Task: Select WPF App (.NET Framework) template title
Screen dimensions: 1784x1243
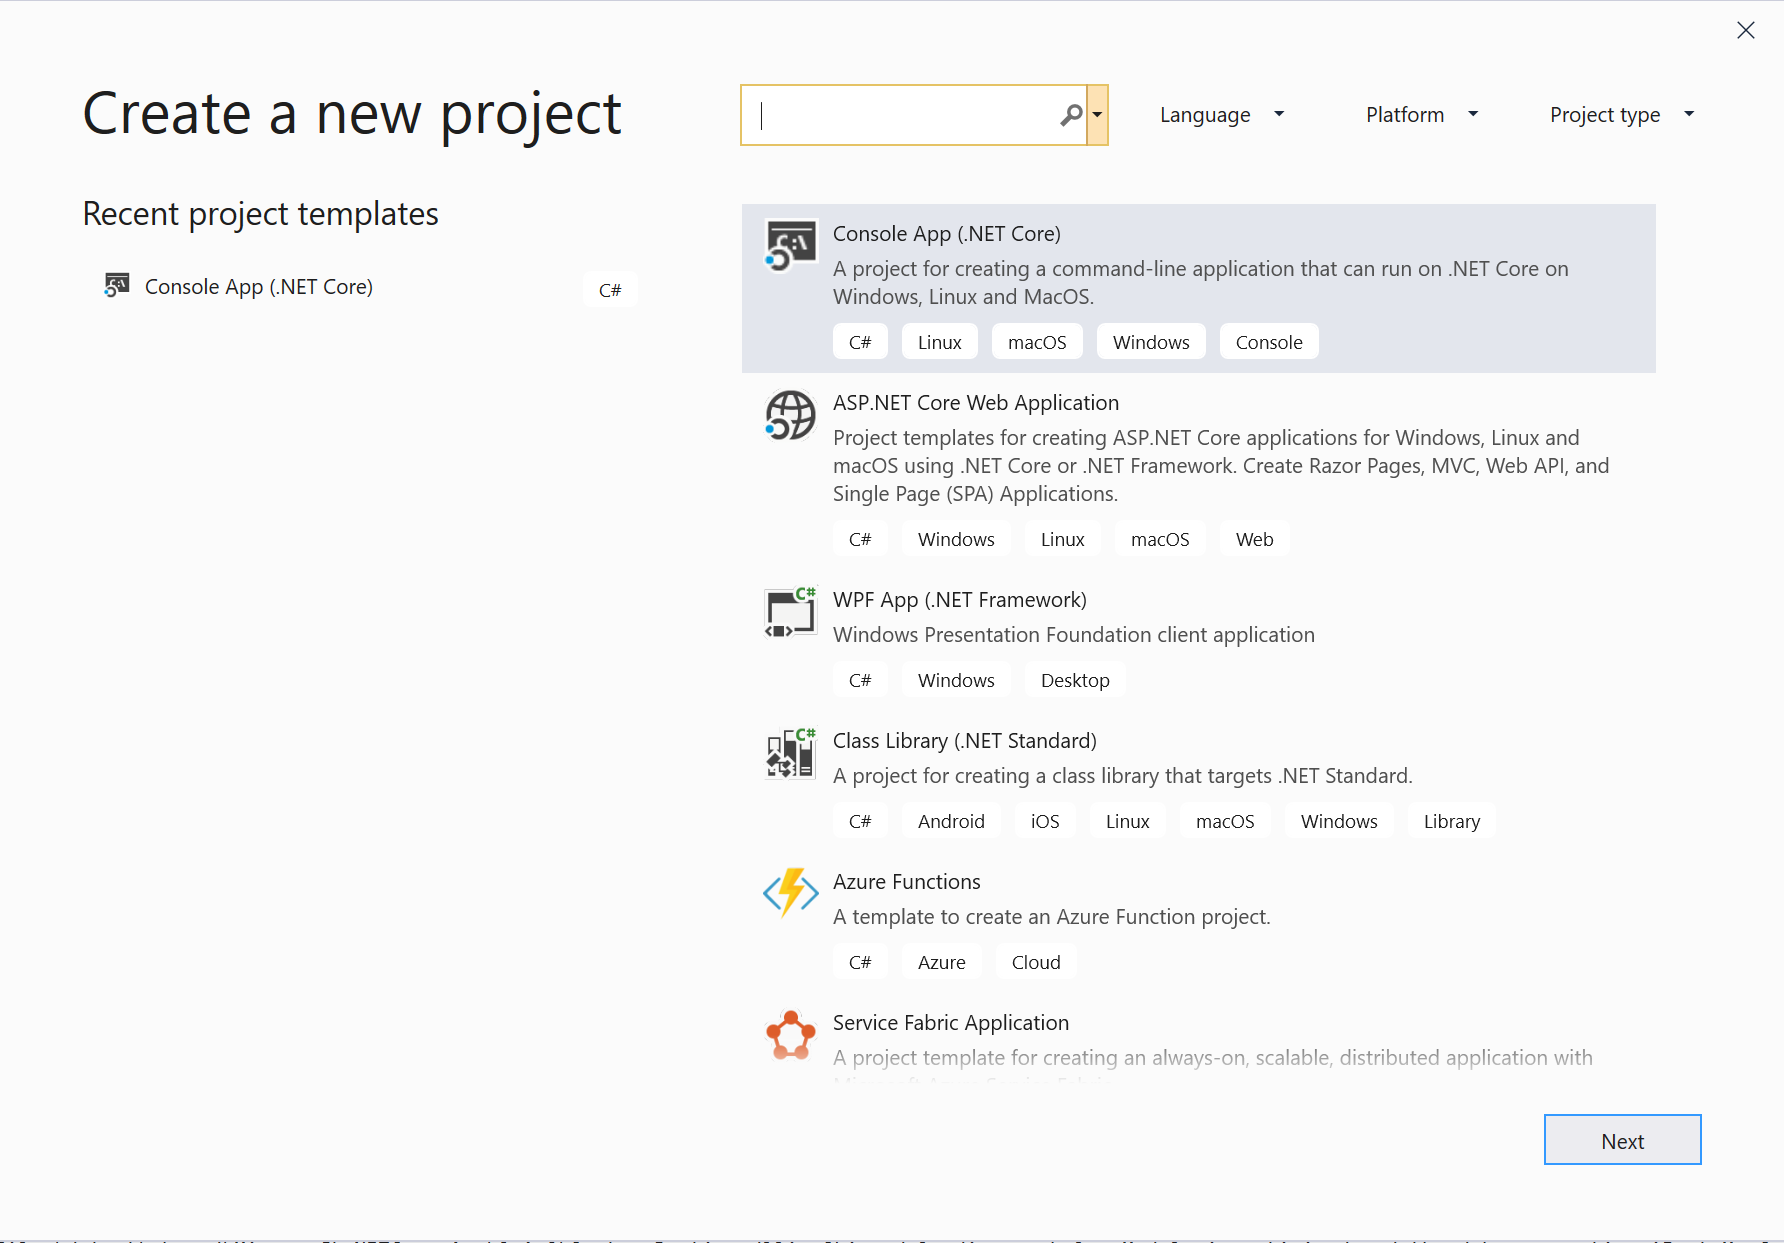Action: (960, 600)
